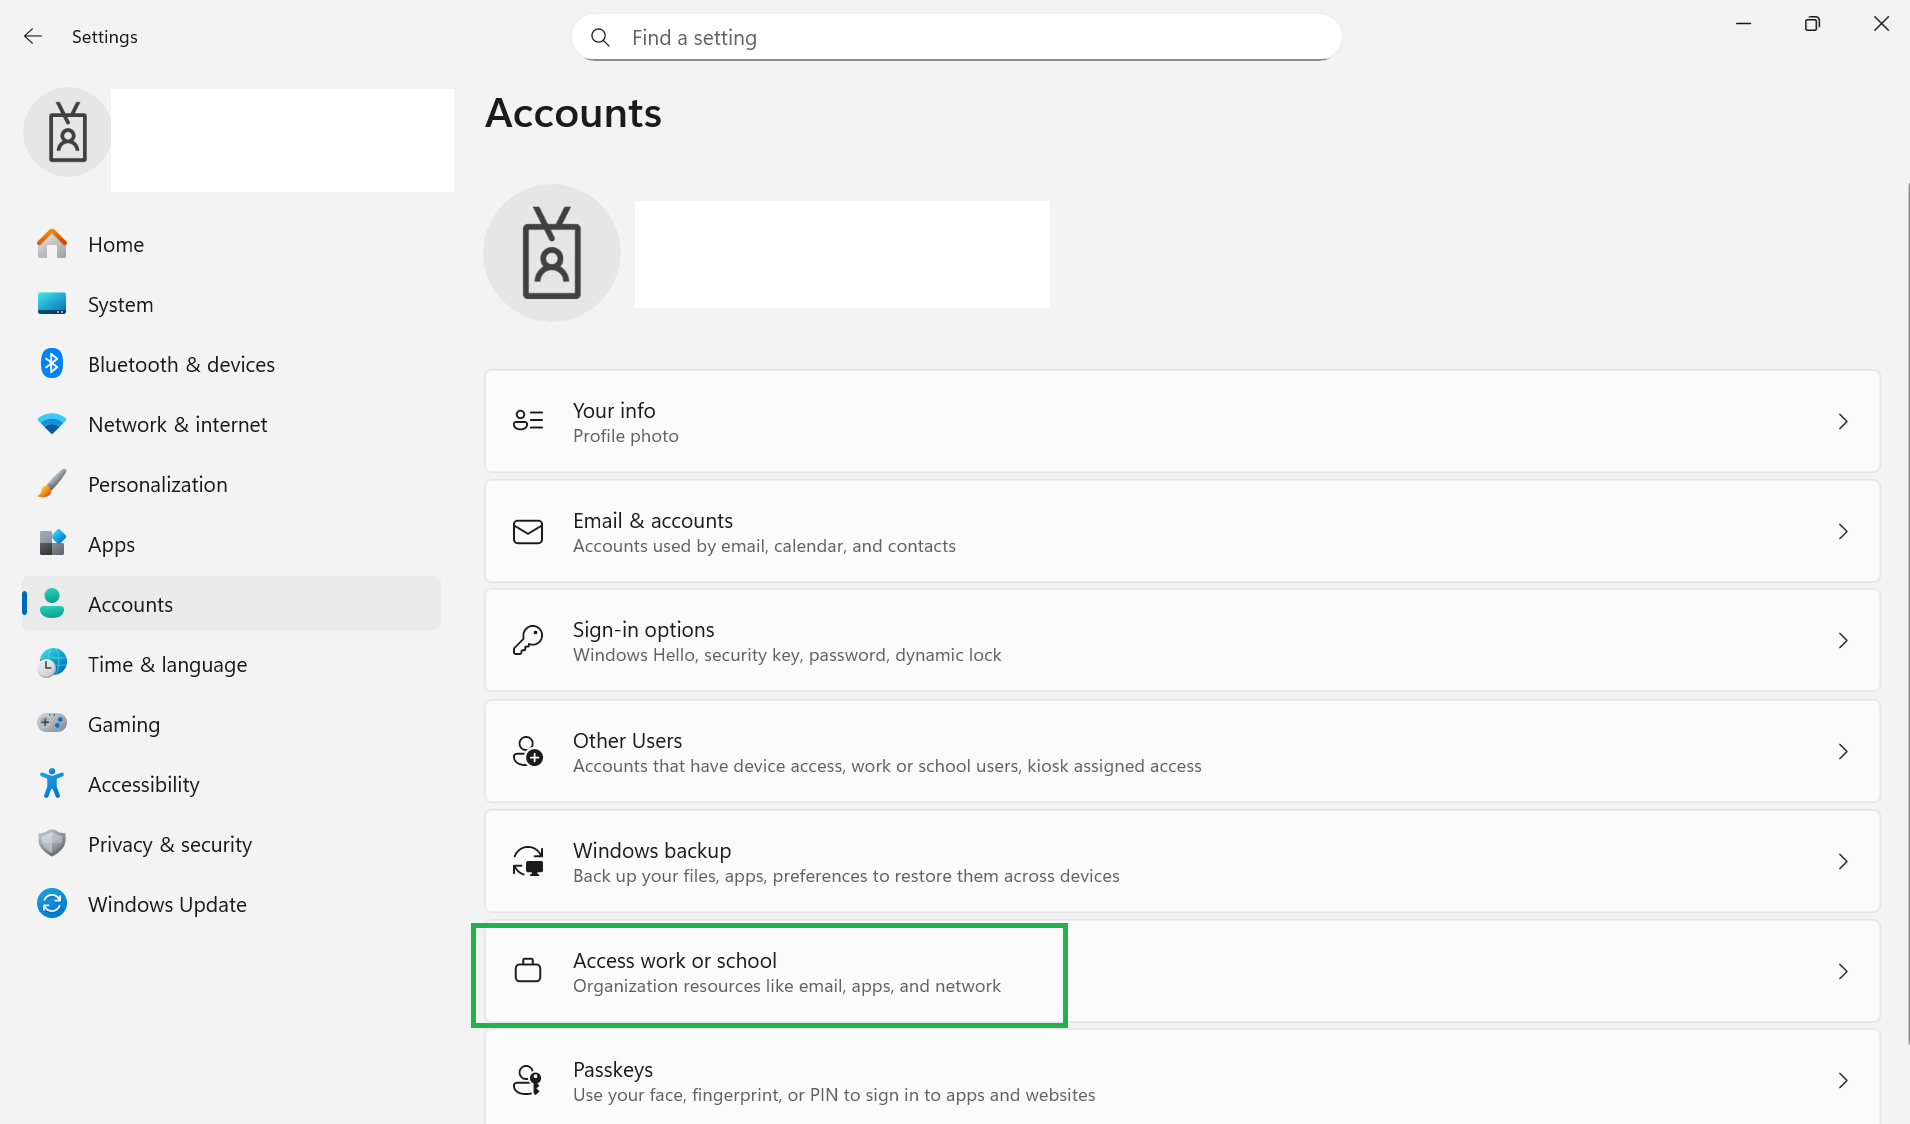Open Bluetooth & devices settings
The width and height of the screenshot is (1910, 1124).
231,364
